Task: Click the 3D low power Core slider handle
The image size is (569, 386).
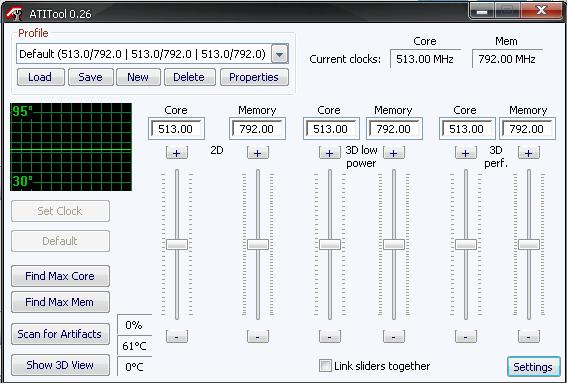Action: (329, 245)
